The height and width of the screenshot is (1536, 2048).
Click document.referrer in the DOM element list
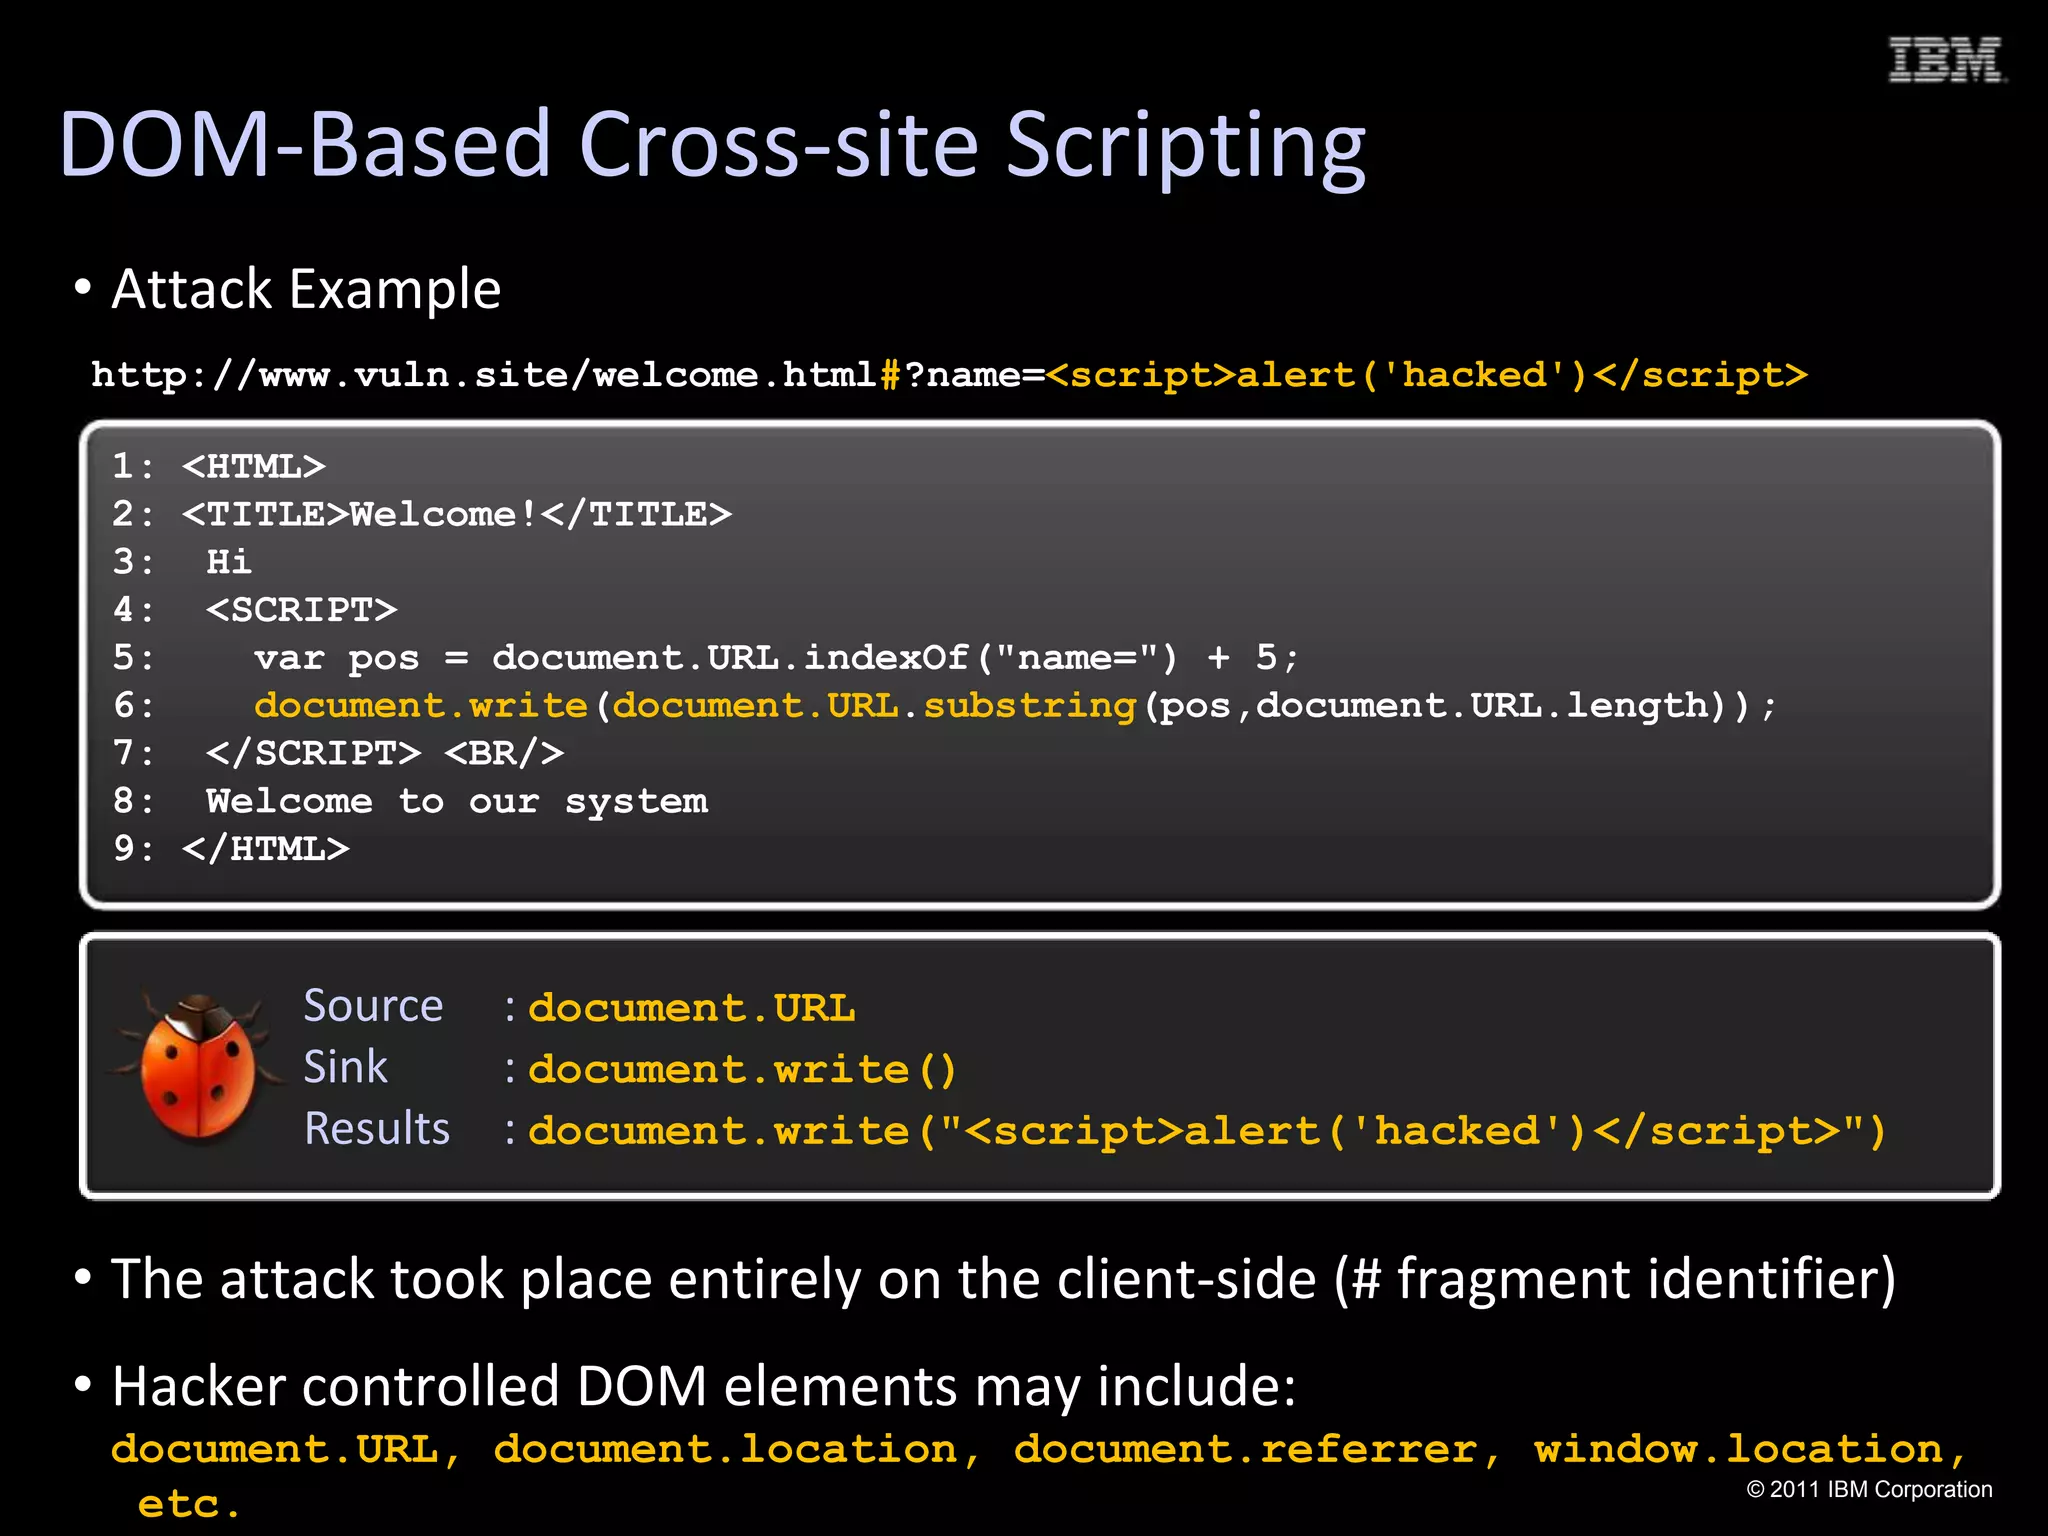tap(1258, 1449)
